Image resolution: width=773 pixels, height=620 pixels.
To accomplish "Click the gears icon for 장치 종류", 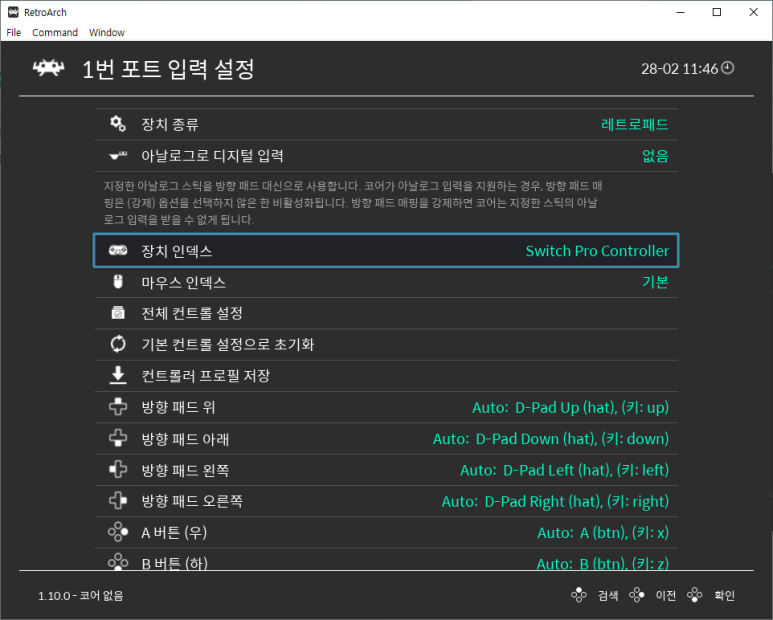I will [118, 124].
